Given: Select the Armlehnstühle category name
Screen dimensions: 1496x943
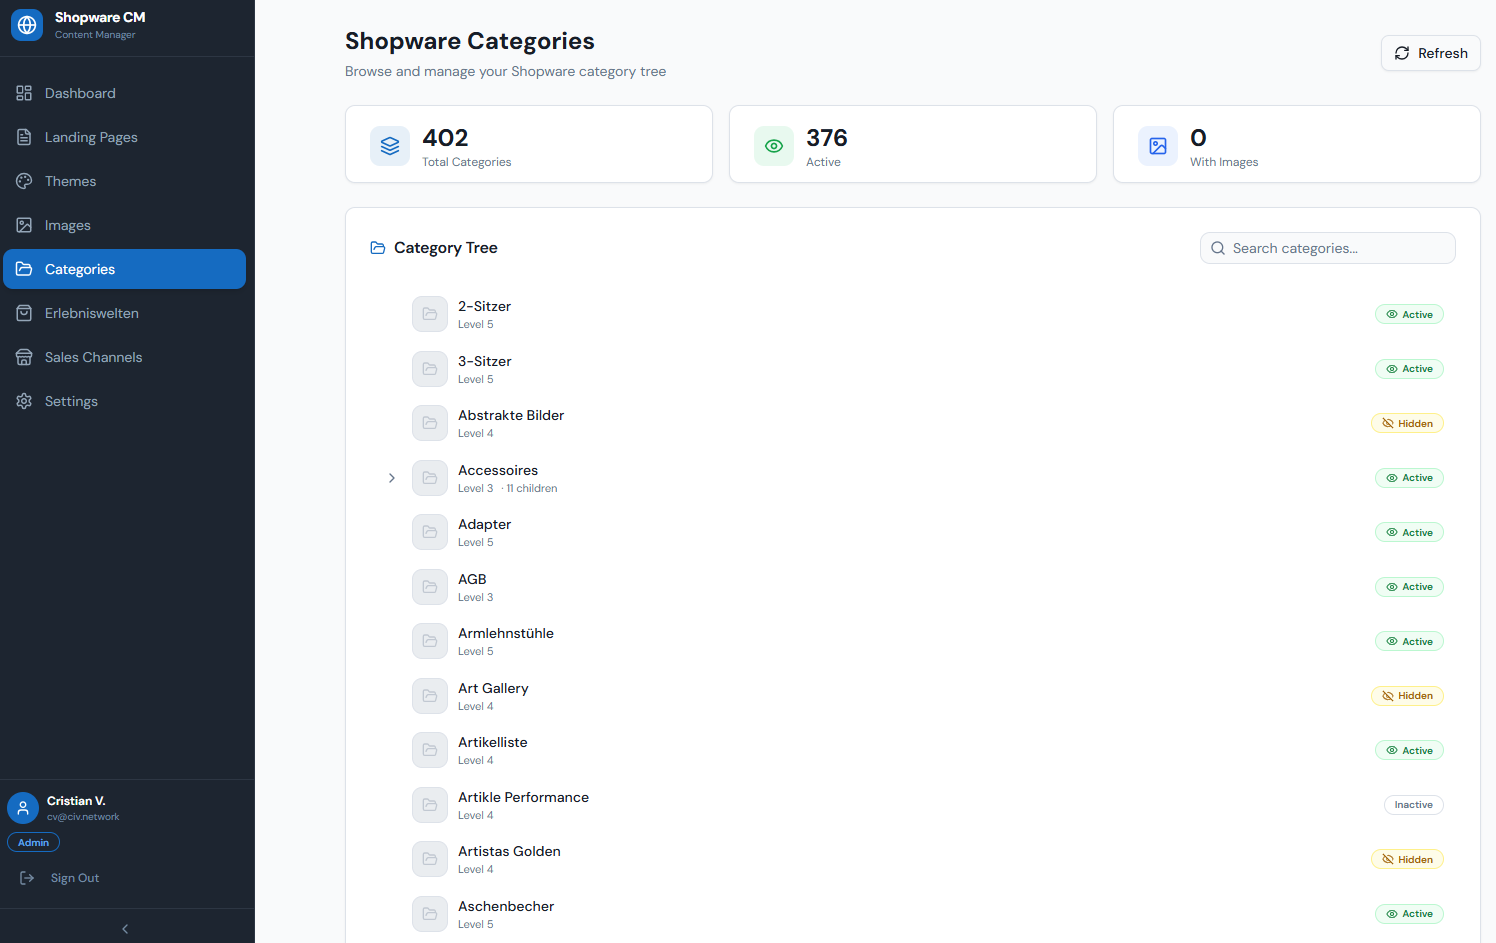Looking at the screenshot, I should (x=506, y=633).
